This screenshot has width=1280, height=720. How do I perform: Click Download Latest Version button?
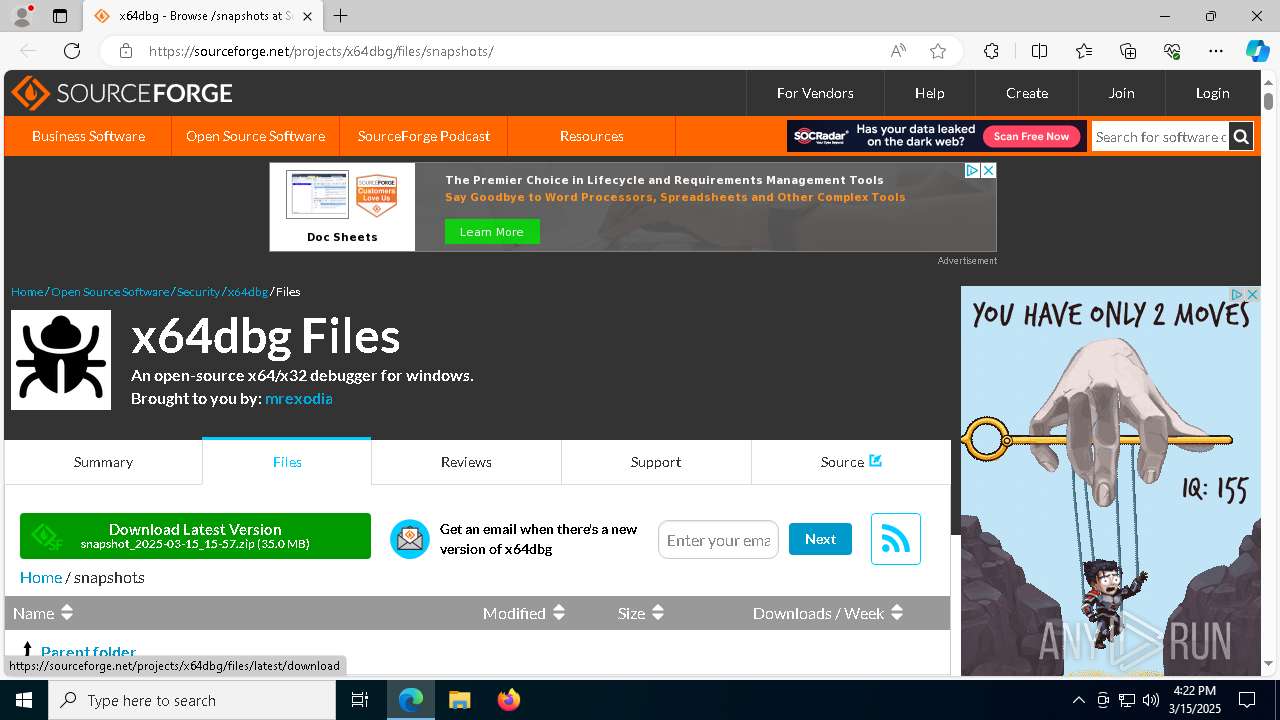point(195,536)
